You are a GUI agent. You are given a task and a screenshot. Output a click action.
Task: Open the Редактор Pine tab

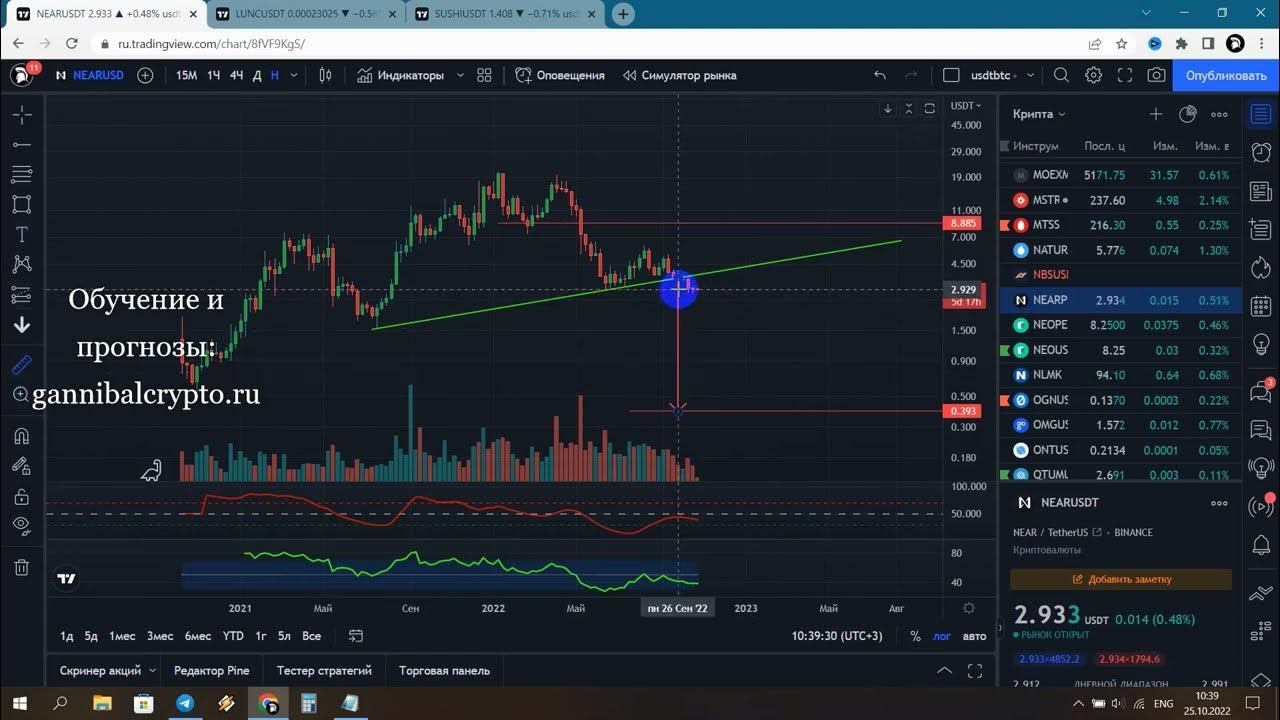[x=211, y=670]
